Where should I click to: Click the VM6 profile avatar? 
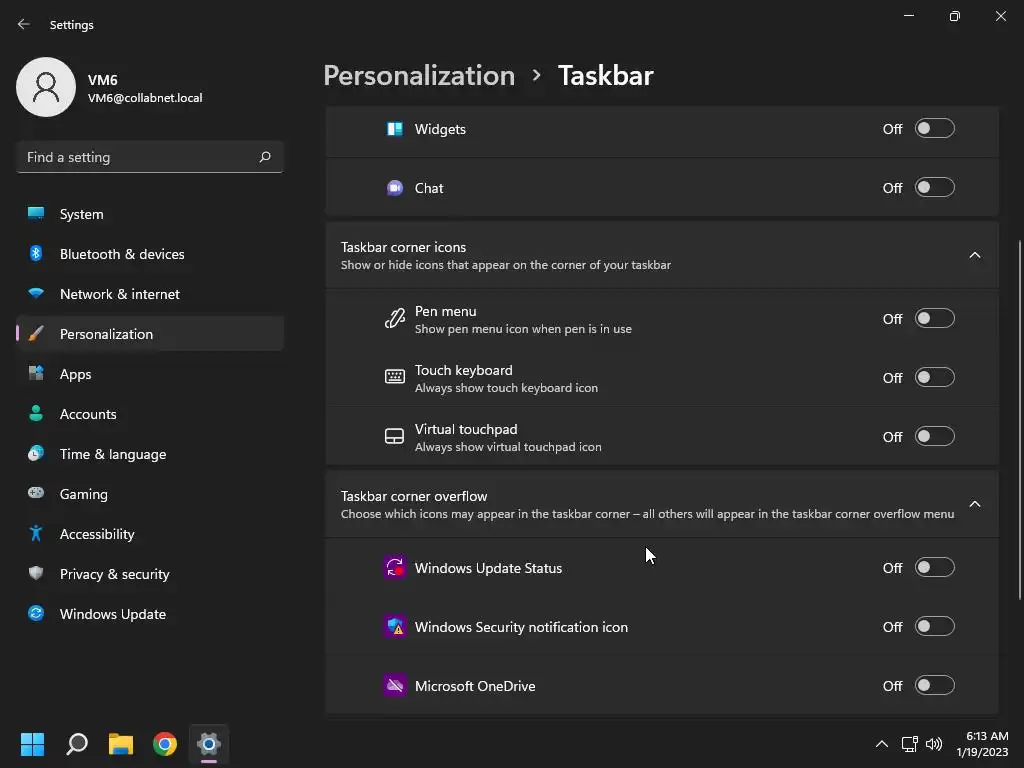(x=46, y=87)
